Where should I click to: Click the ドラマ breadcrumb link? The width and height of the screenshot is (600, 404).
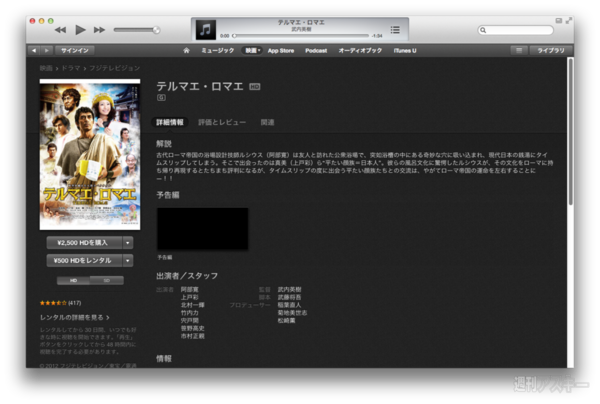pyautogui.click(x=71, y=68)
